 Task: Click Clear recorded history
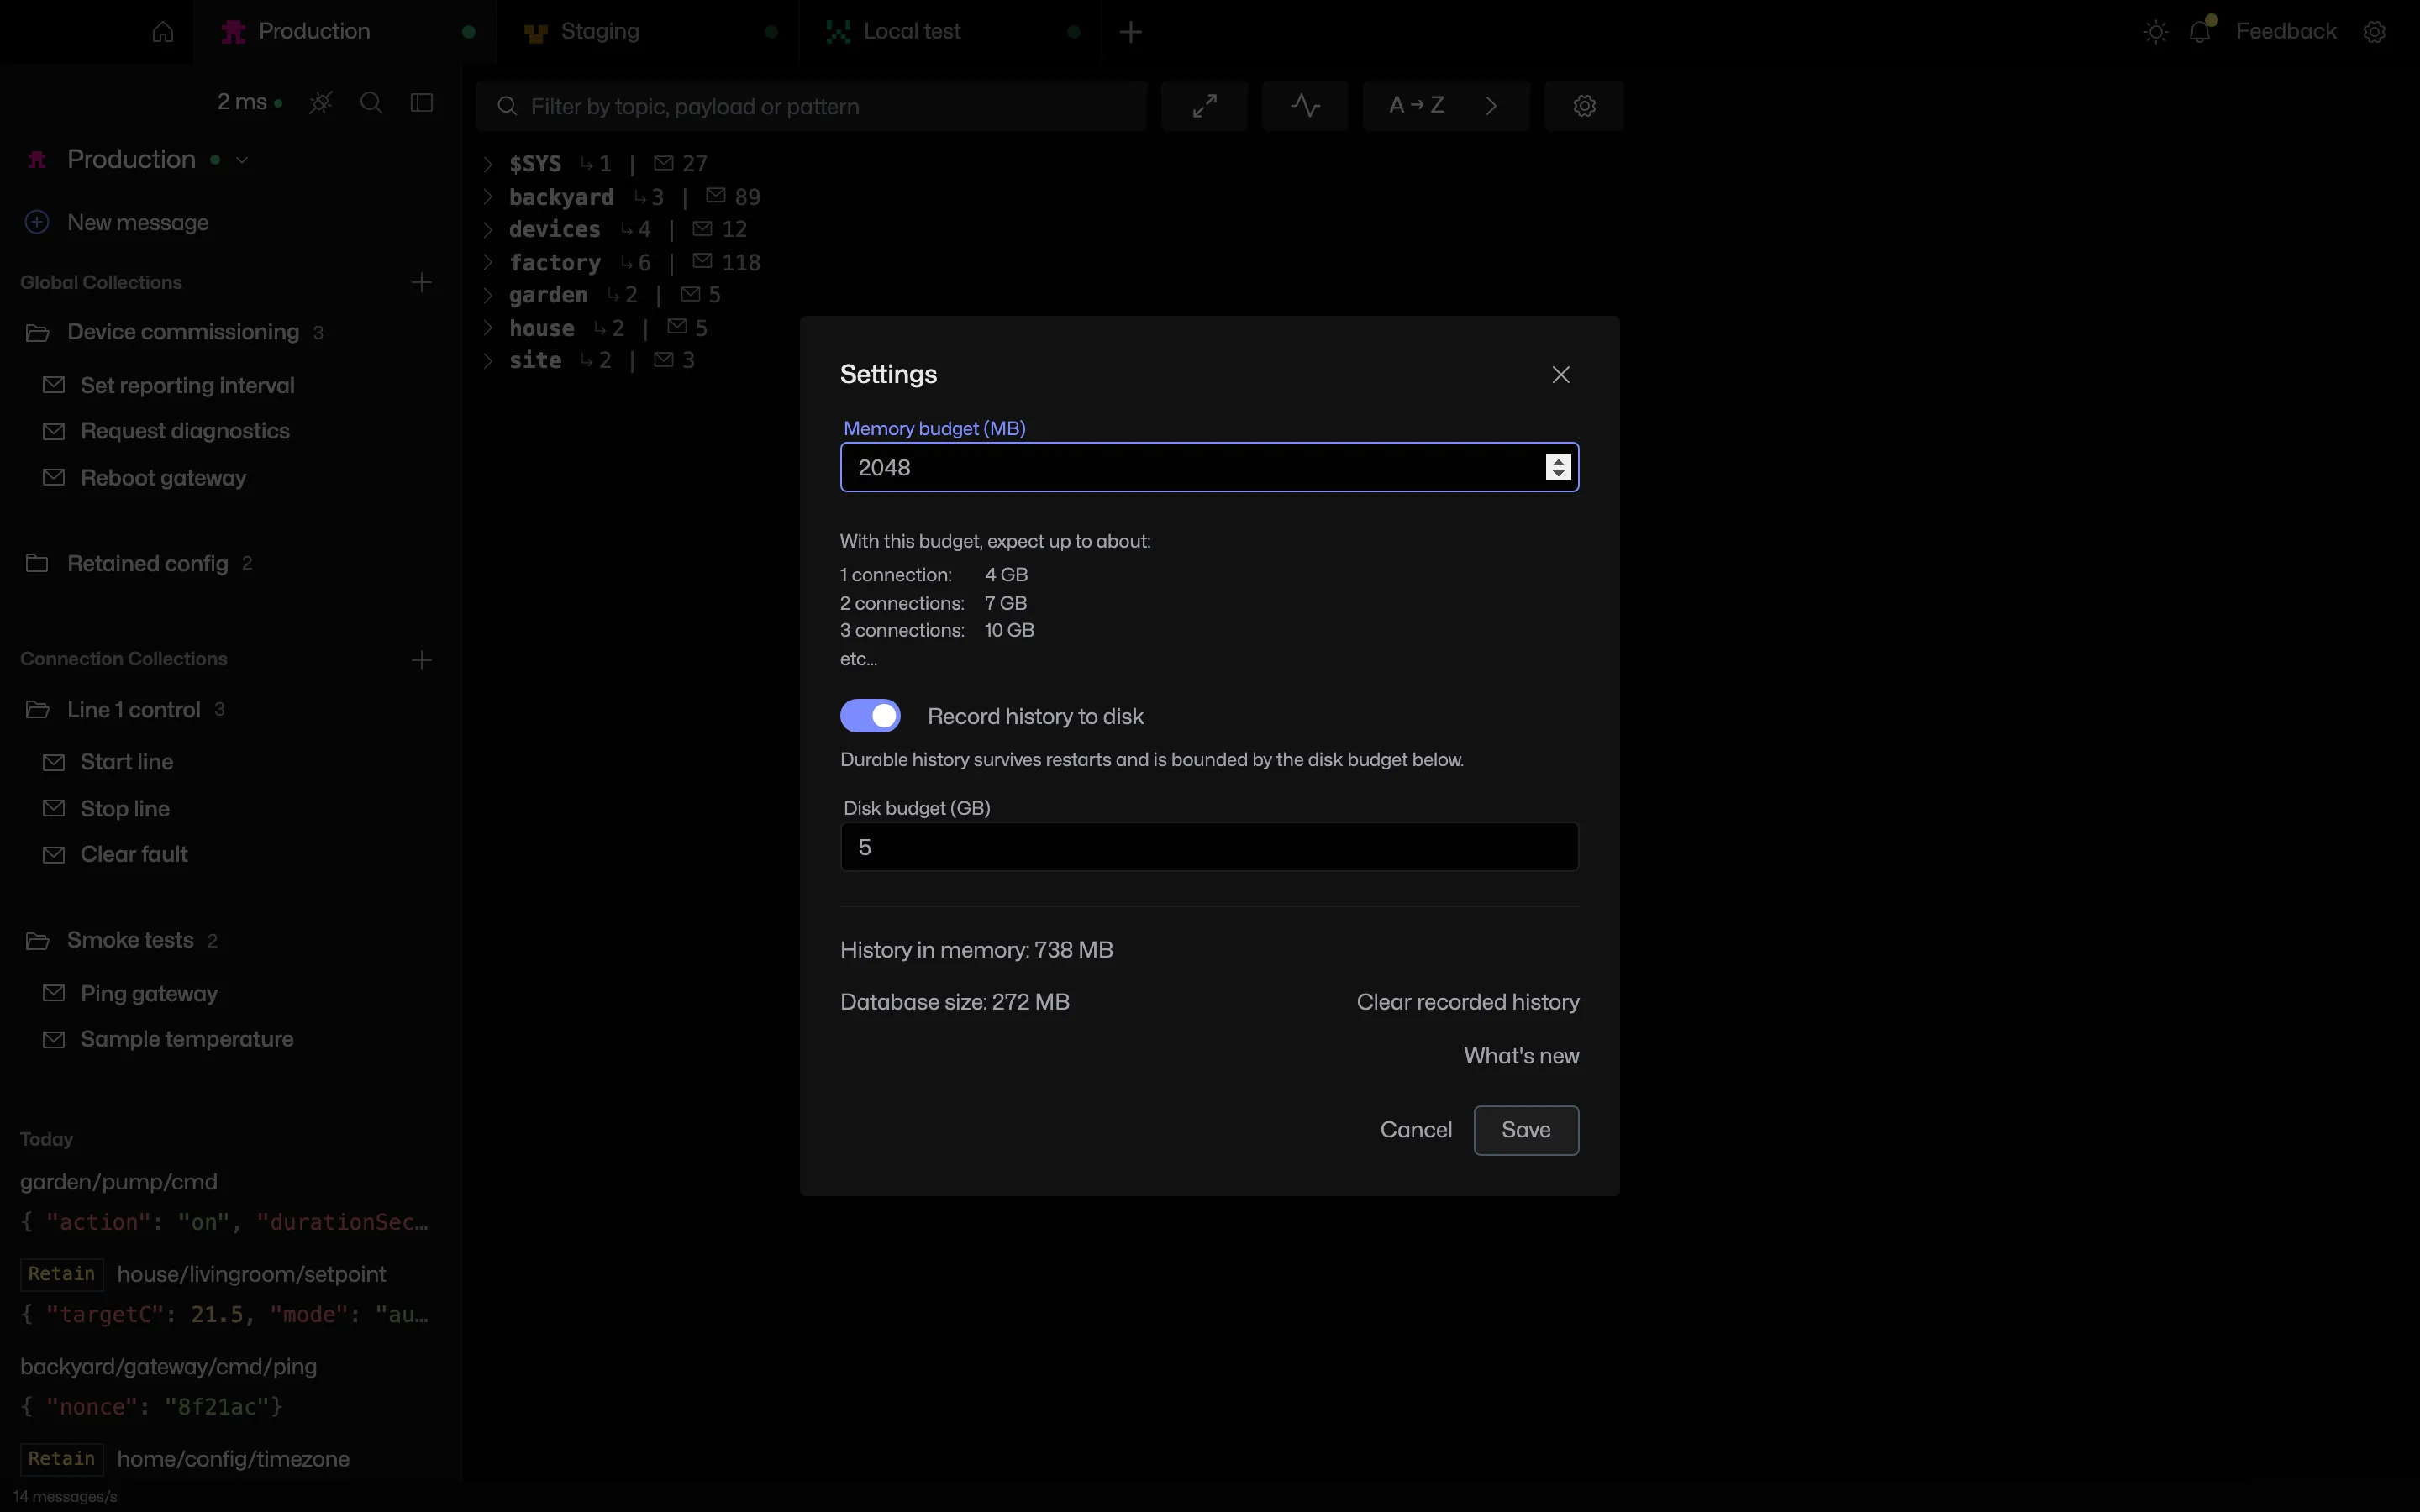tap(1468, 1002)
